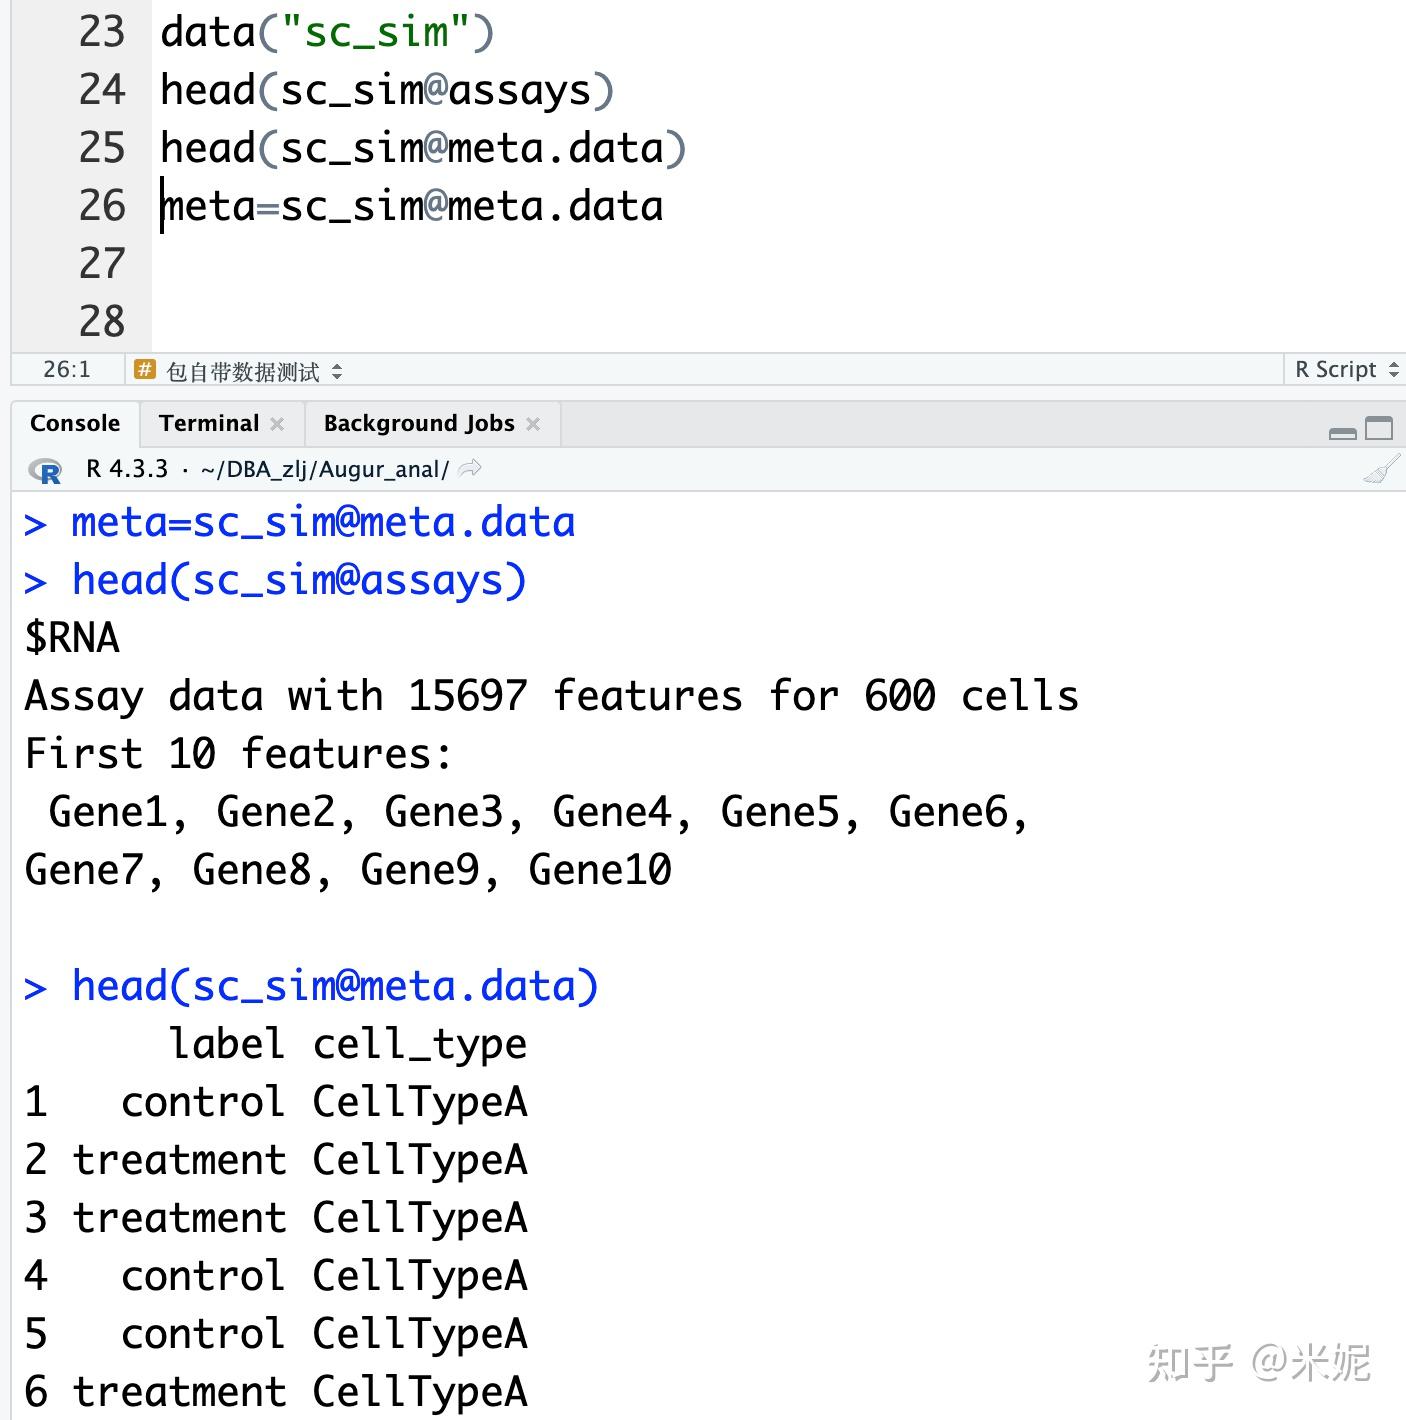Click the R 4.3.3 version label
1406x1420 pixels.
pos(127,469)
